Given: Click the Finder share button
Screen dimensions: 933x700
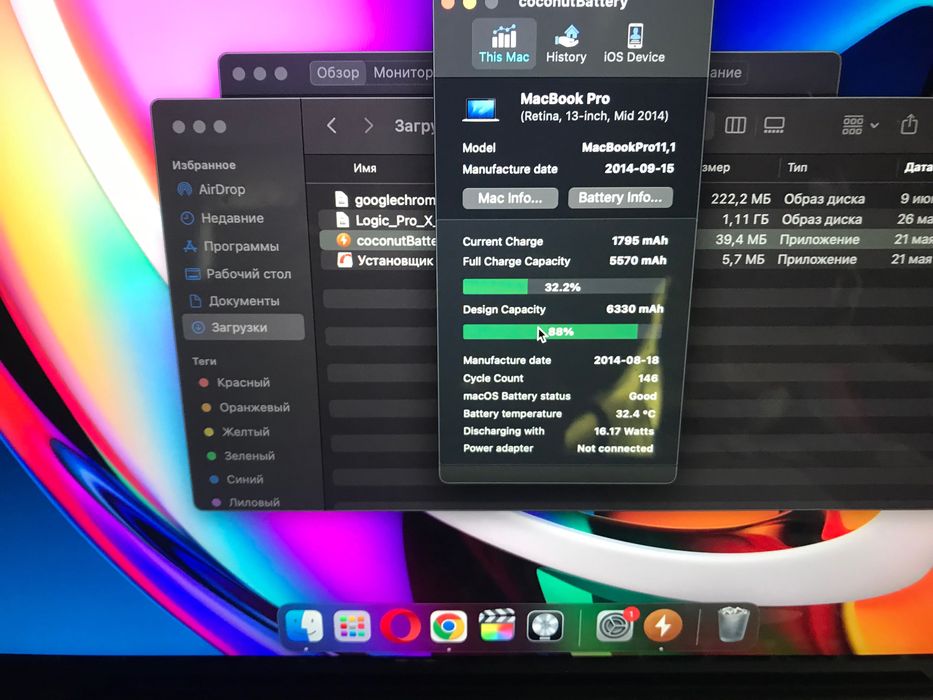Looking at the screenshot, I should 909,124.
